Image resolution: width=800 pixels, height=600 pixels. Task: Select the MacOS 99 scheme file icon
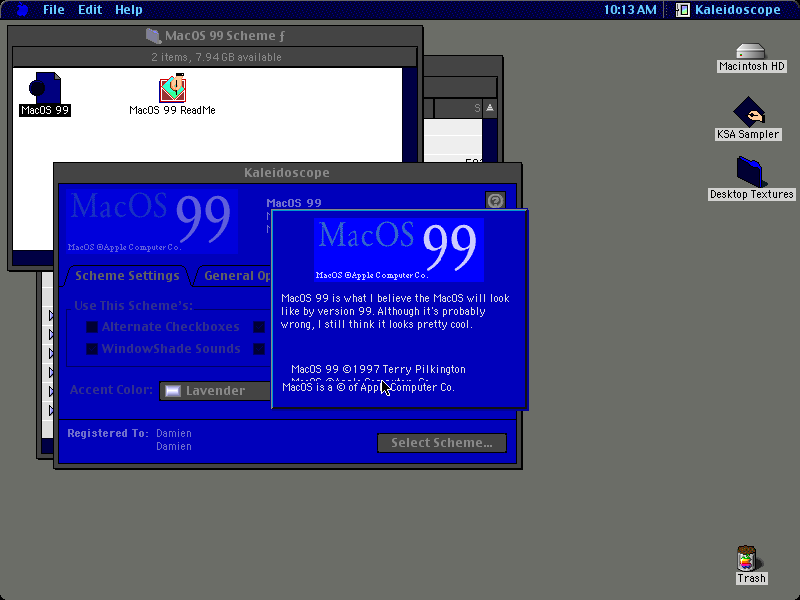click(x=45, y=88)
